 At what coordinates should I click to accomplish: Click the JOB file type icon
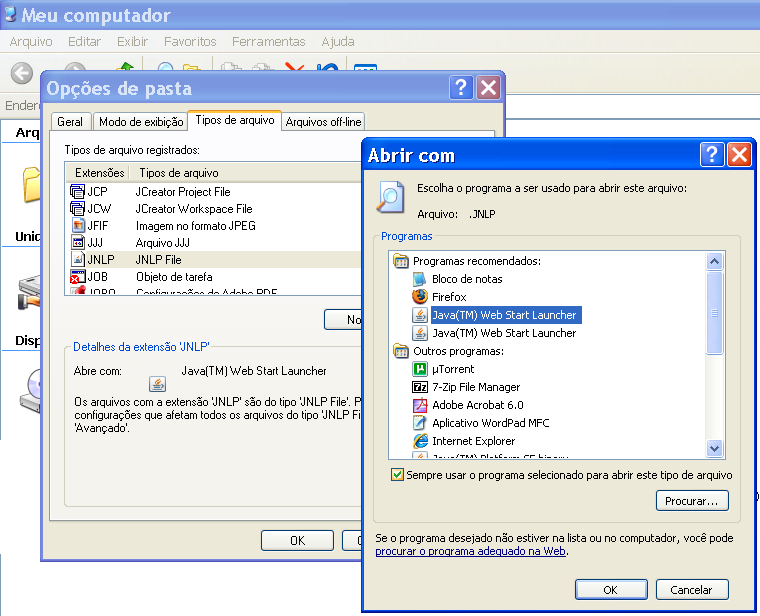point(77,277)
